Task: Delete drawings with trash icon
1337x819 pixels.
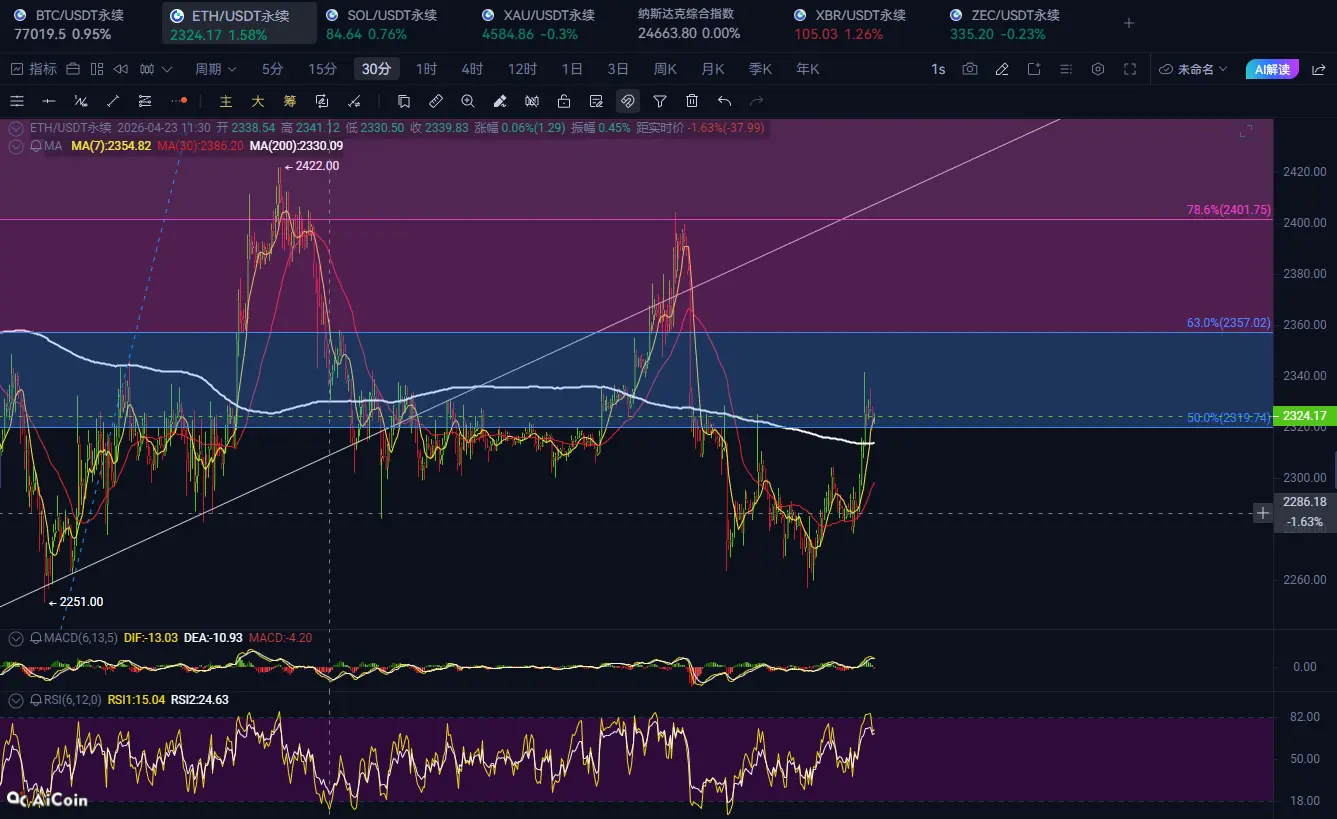Action: point(692,101)
